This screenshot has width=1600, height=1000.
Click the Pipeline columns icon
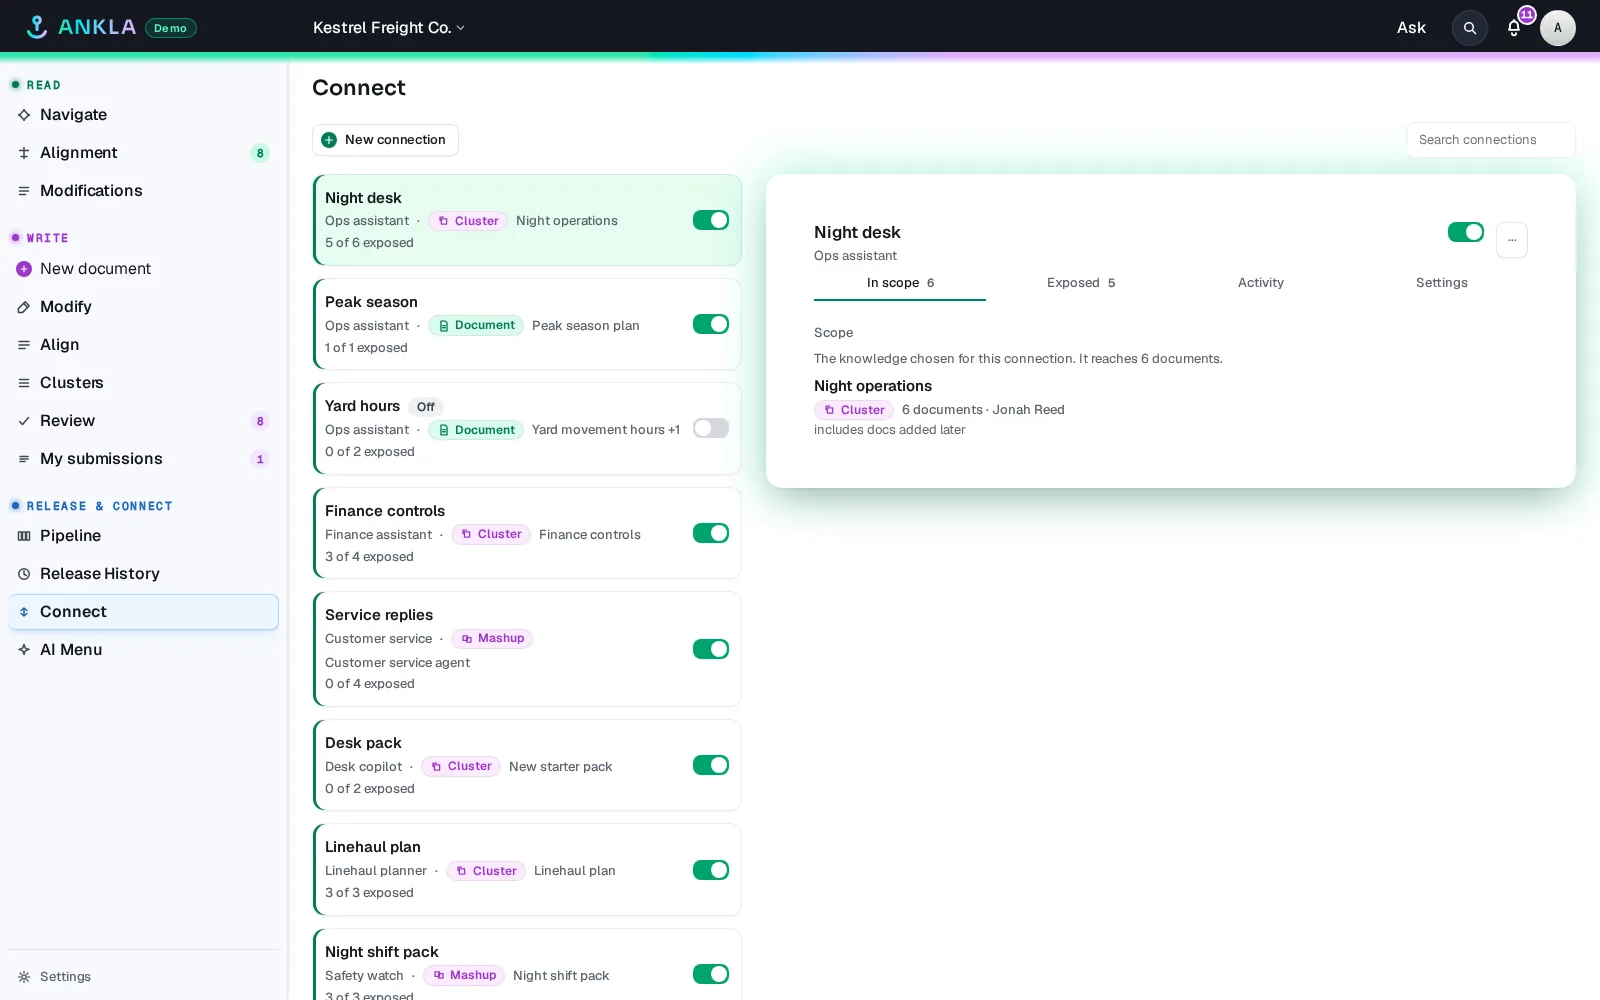(x=24, y=536)
